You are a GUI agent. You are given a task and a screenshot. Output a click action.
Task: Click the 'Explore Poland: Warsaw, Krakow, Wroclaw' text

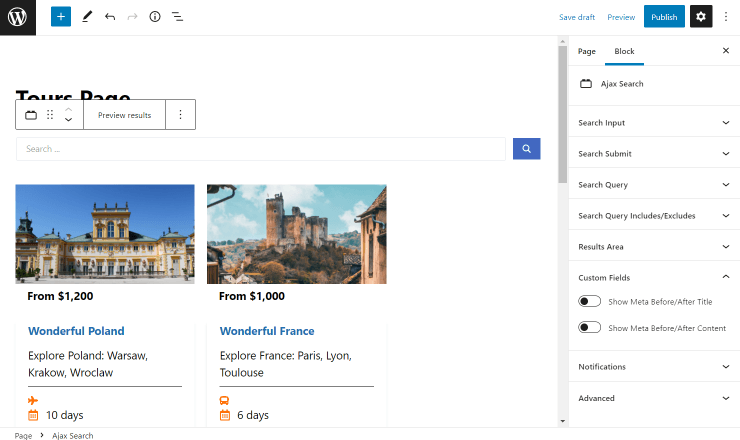88,364
